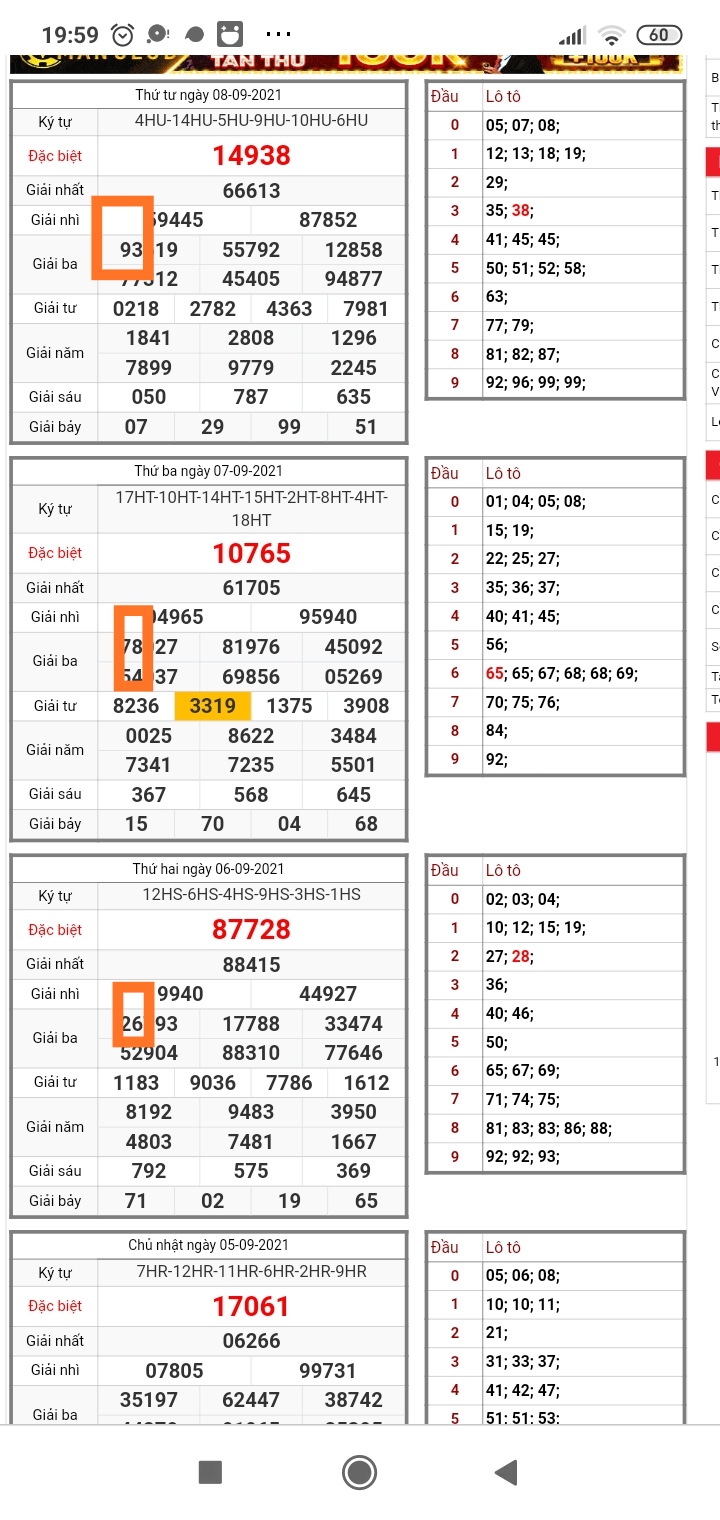Click fourth prize number 9036
This screenshot has width=720, height=1520.
[213, 1083]
